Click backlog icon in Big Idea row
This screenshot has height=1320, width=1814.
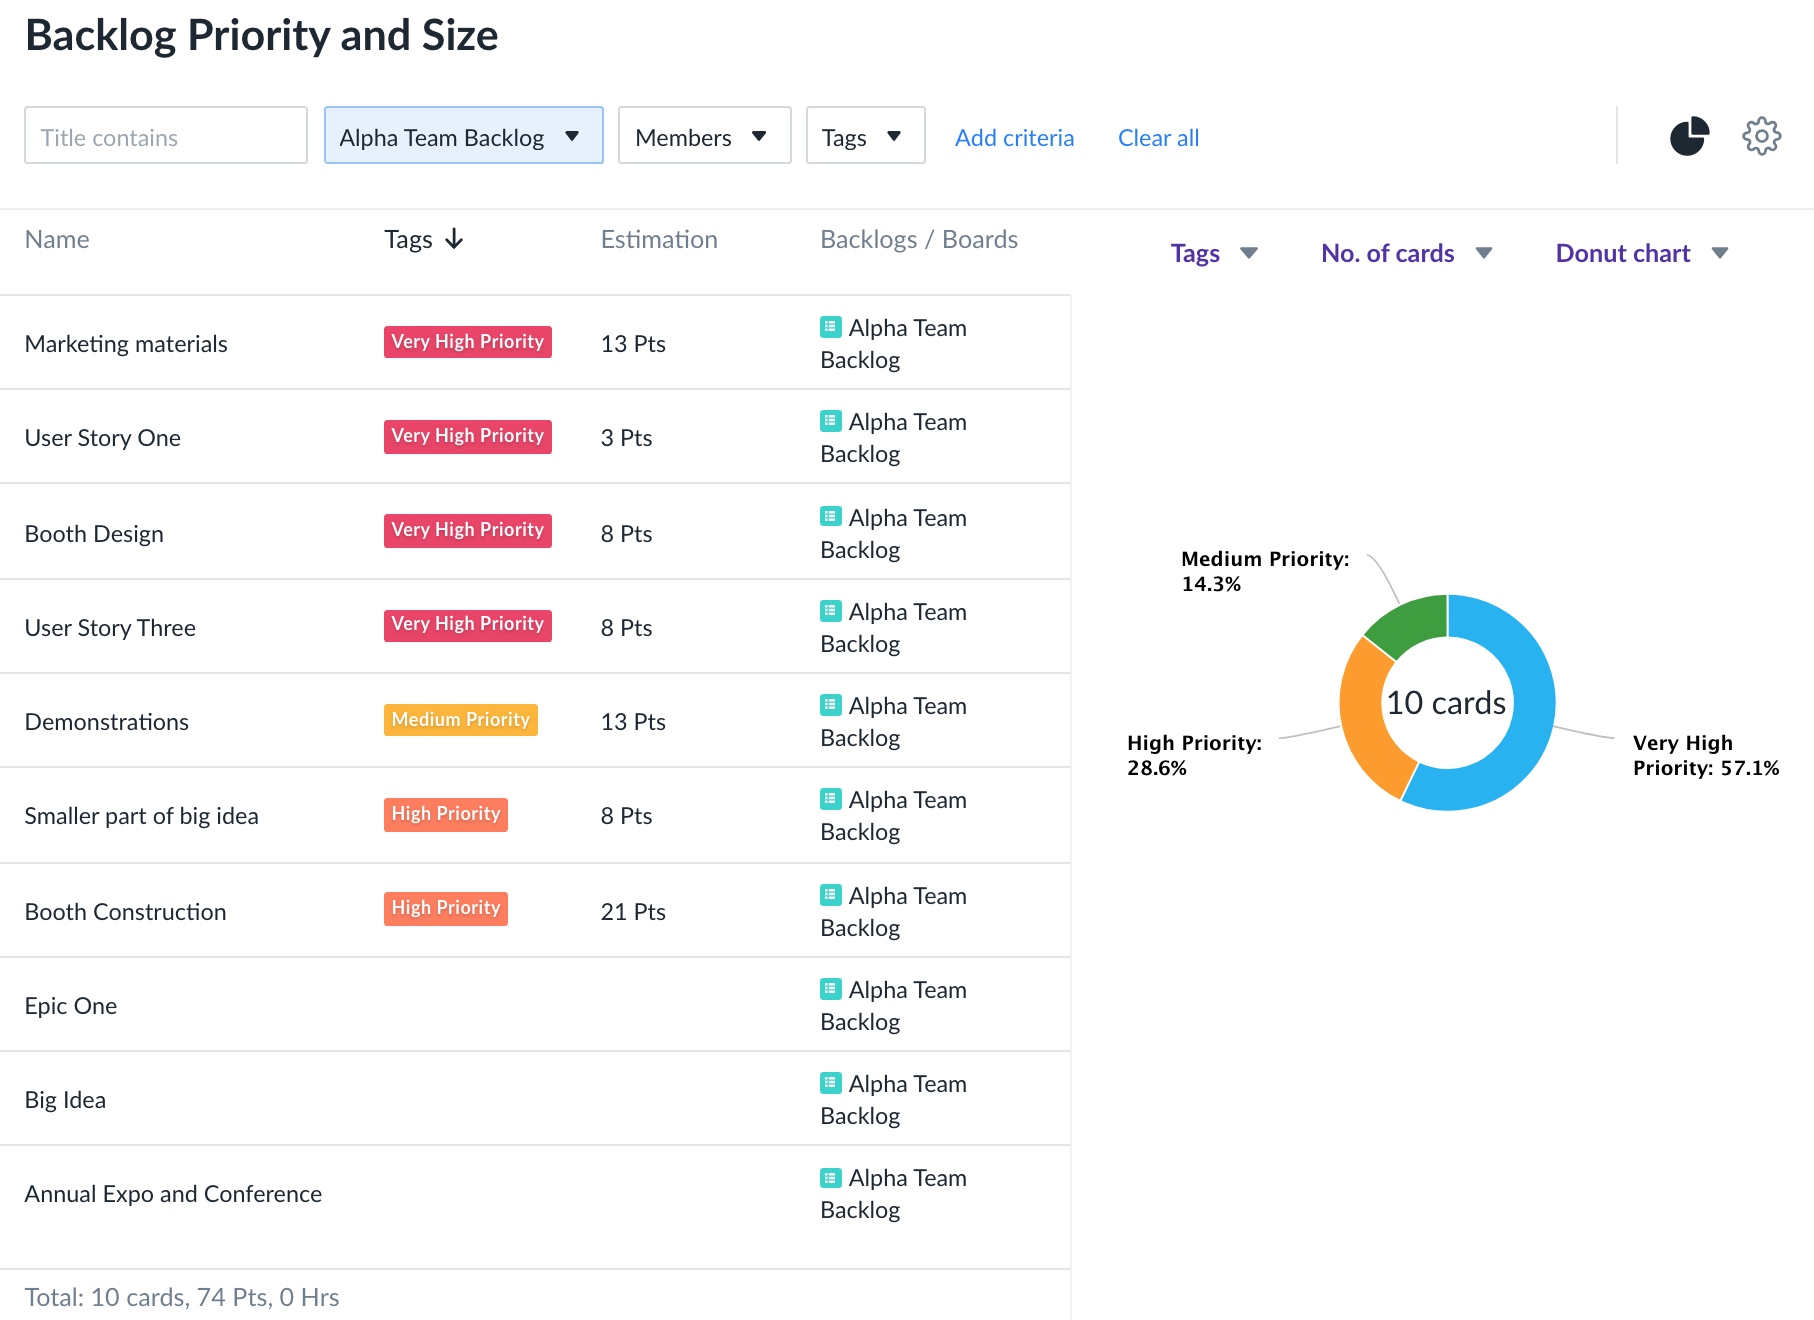point(830,1083)
